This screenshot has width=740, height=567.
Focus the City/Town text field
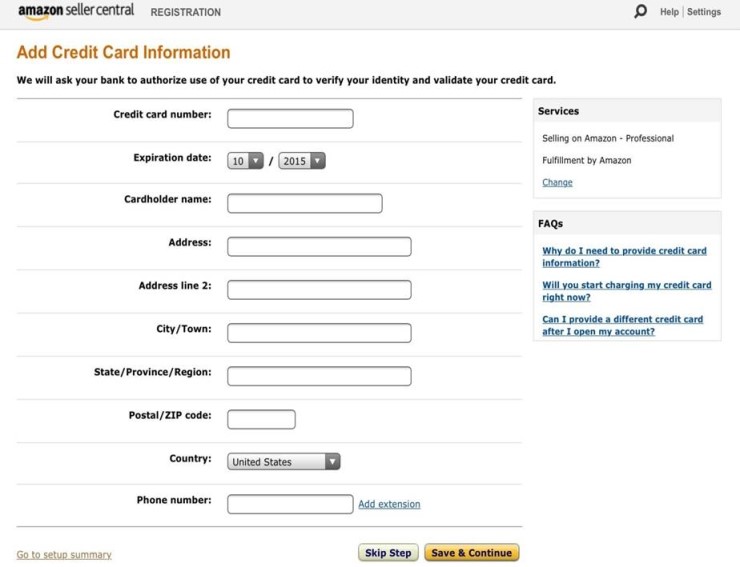pyautogui.click(x=319, y=333)
